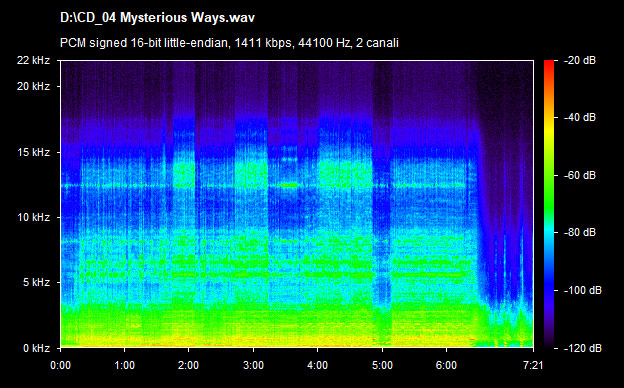Select the 1:00 time axis marker
This screenshot has width=624, height=388.
coord(125,365)
